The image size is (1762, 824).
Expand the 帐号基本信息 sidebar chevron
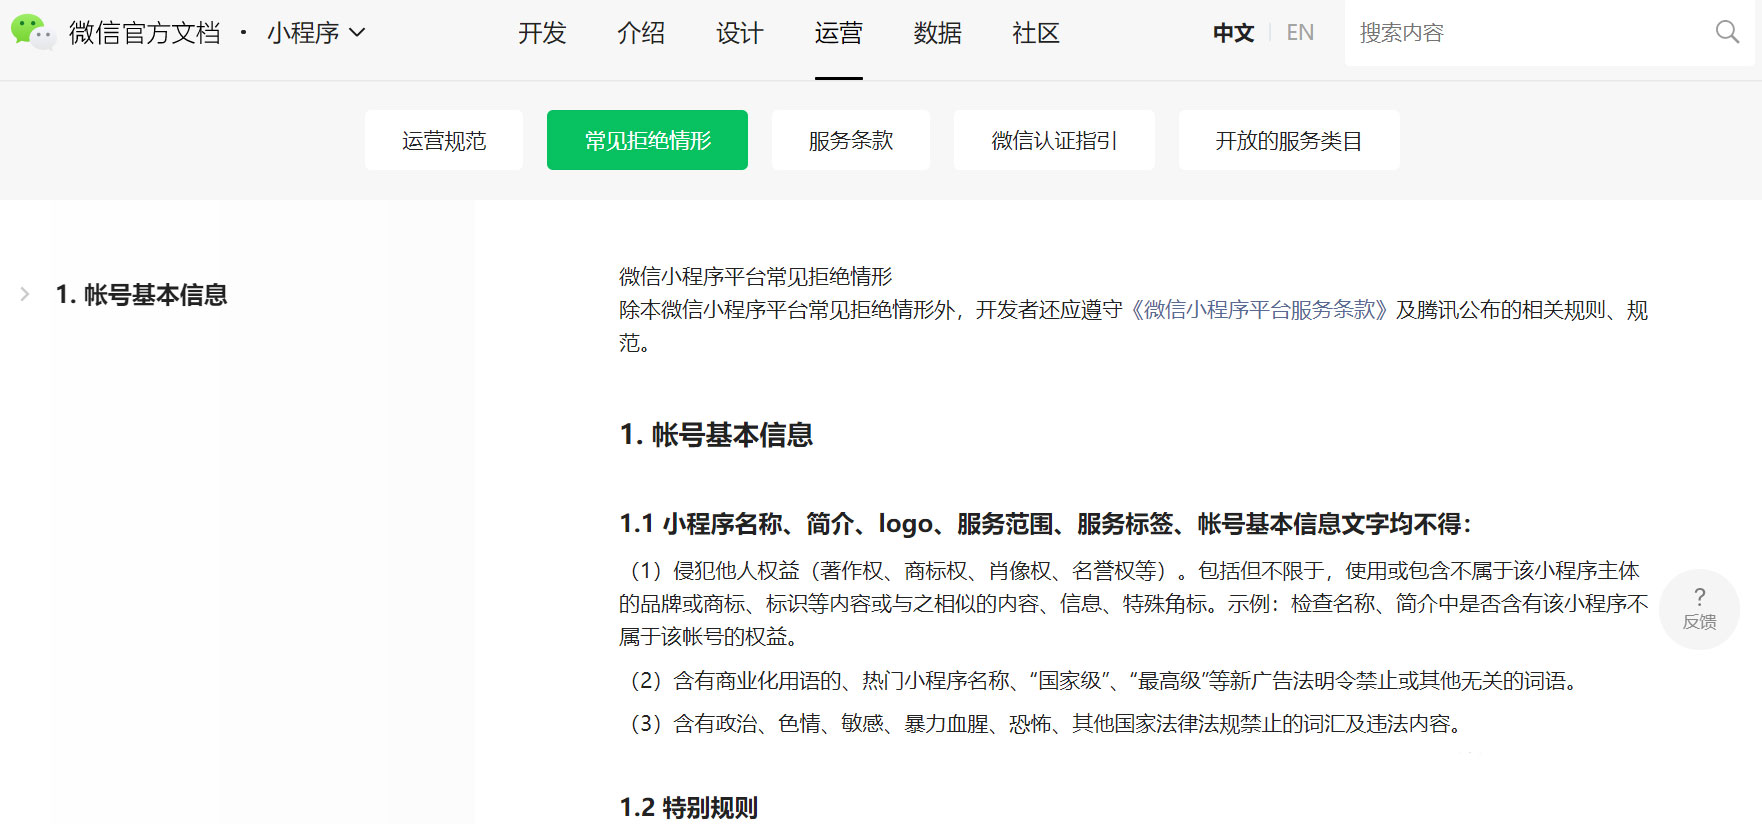click(25, 294)
